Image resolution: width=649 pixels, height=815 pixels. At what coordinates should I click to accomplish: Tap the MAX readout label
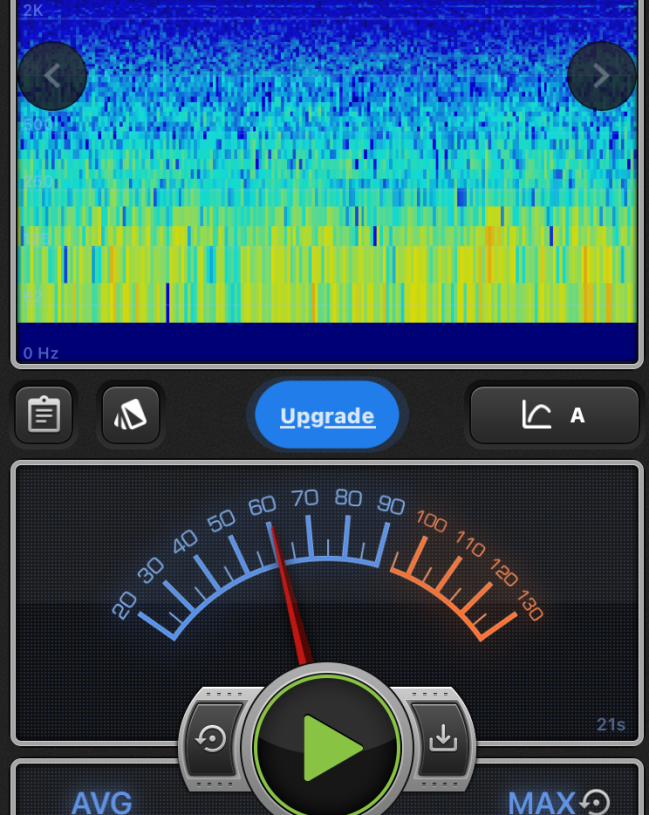[541, 802]
